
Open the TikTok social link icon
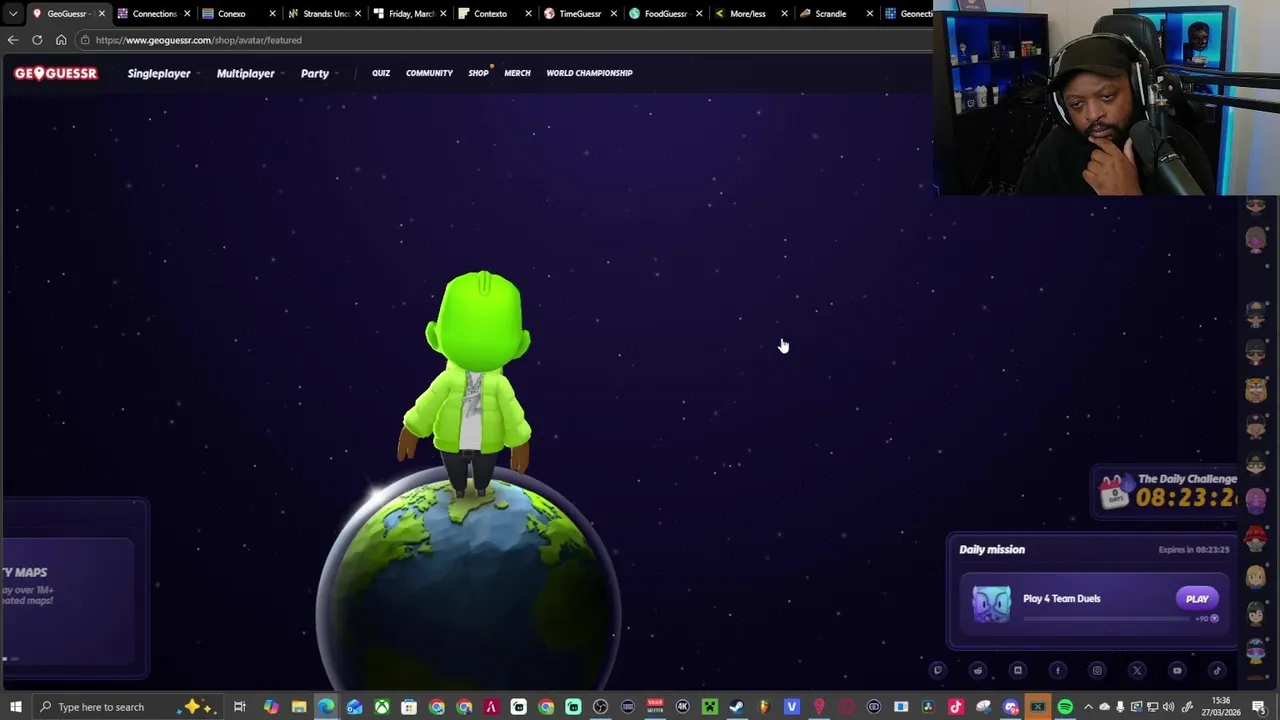click(1217, 671)
